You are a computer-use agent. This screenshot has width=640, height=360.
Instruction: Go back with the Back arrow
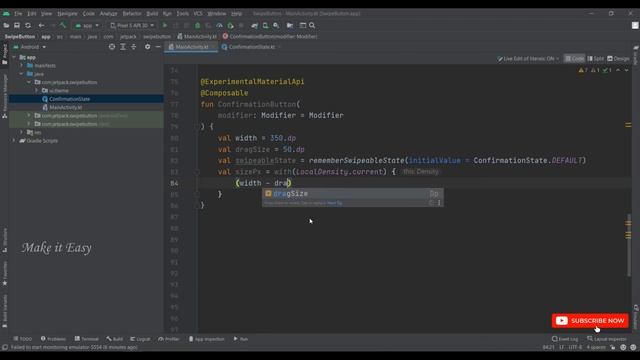click(41, 25)
